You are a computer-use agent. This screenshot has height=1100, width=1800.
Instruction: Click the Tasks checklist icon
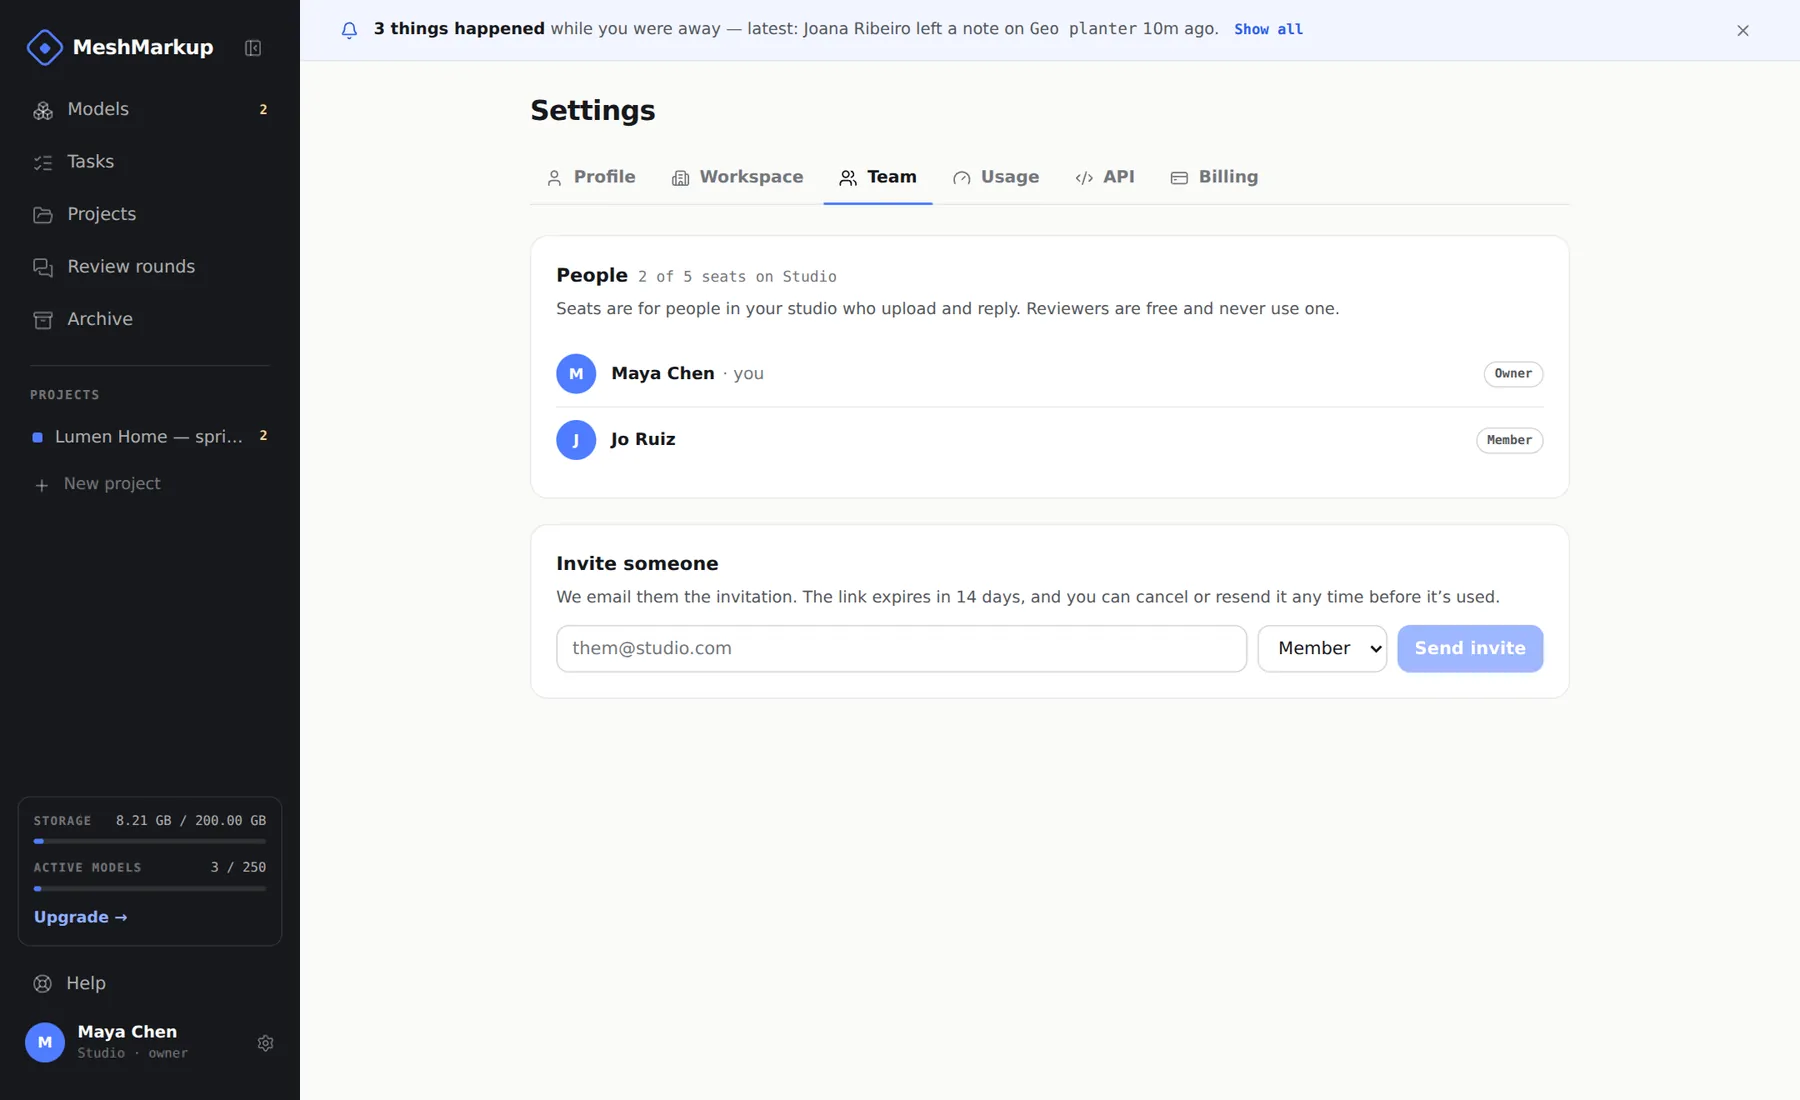pyautogui.click(x=43, y=162)
